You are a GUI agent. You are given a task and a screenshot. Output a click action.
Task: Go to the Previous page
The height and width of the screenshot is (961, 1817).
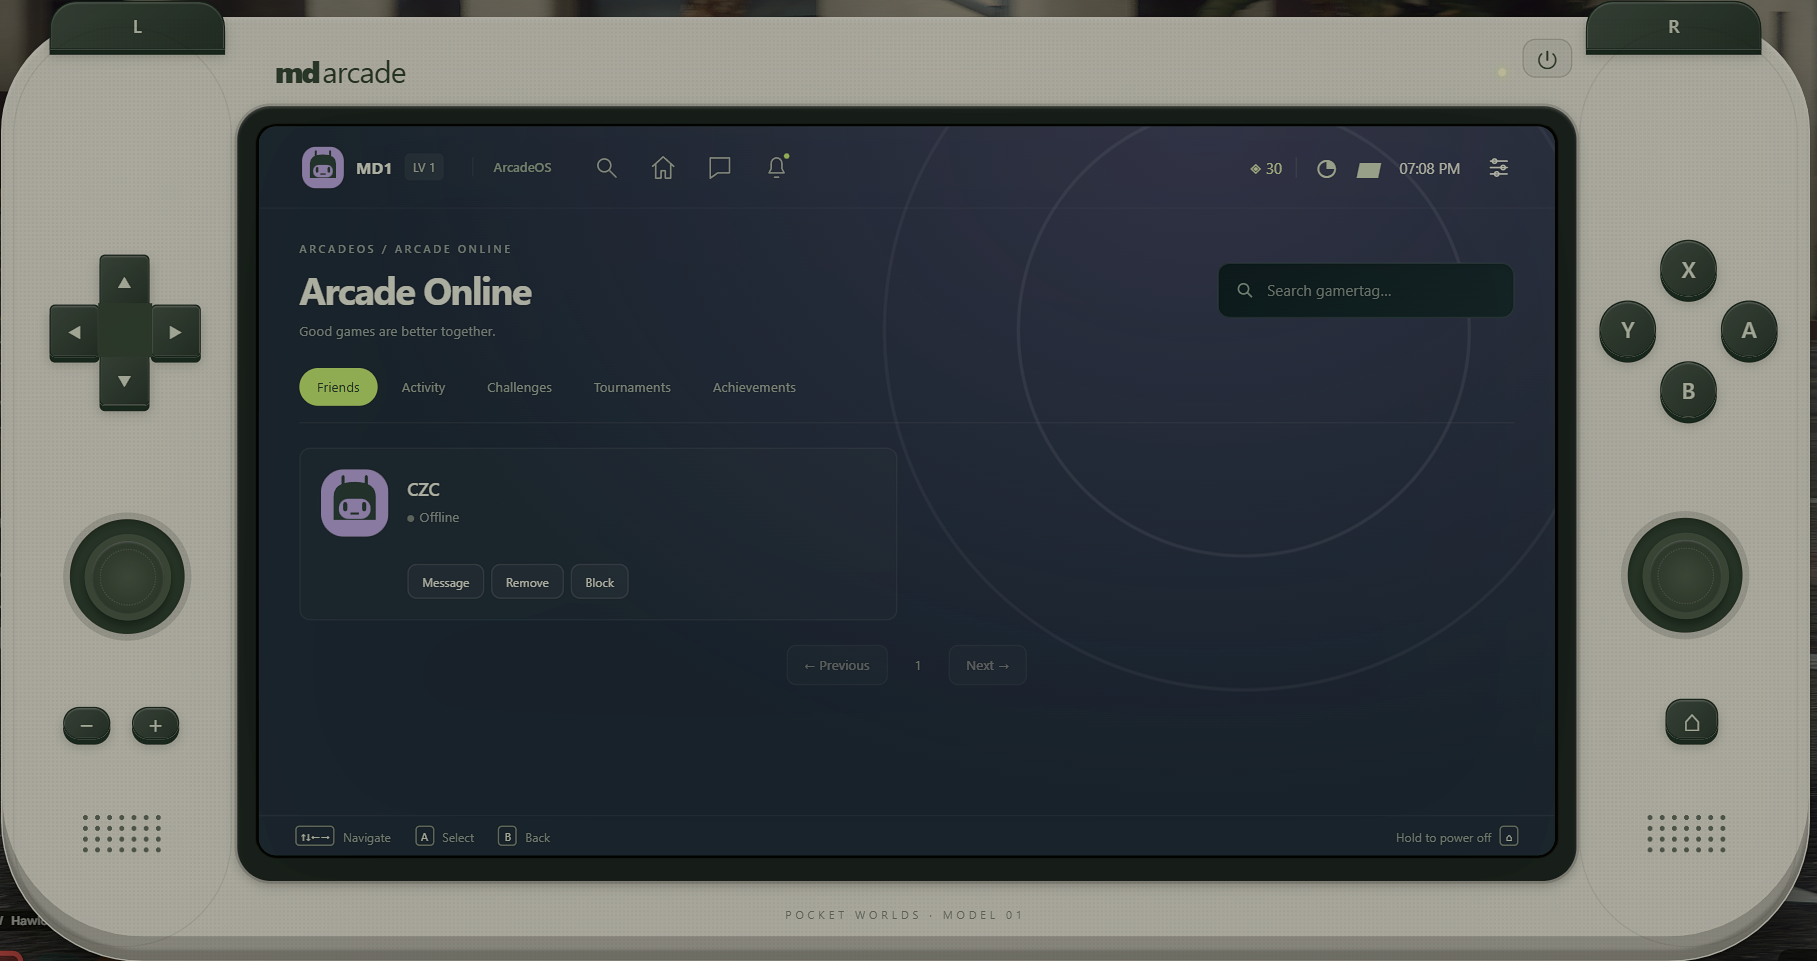click(837, 665)
